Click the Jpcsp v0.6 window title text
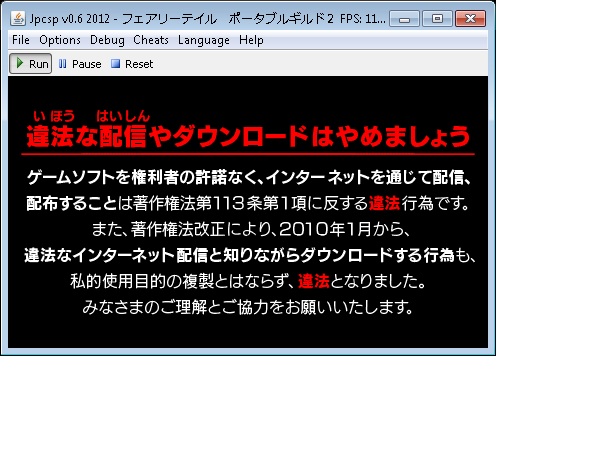Screen dimensions: 614x460 point(208,19)
